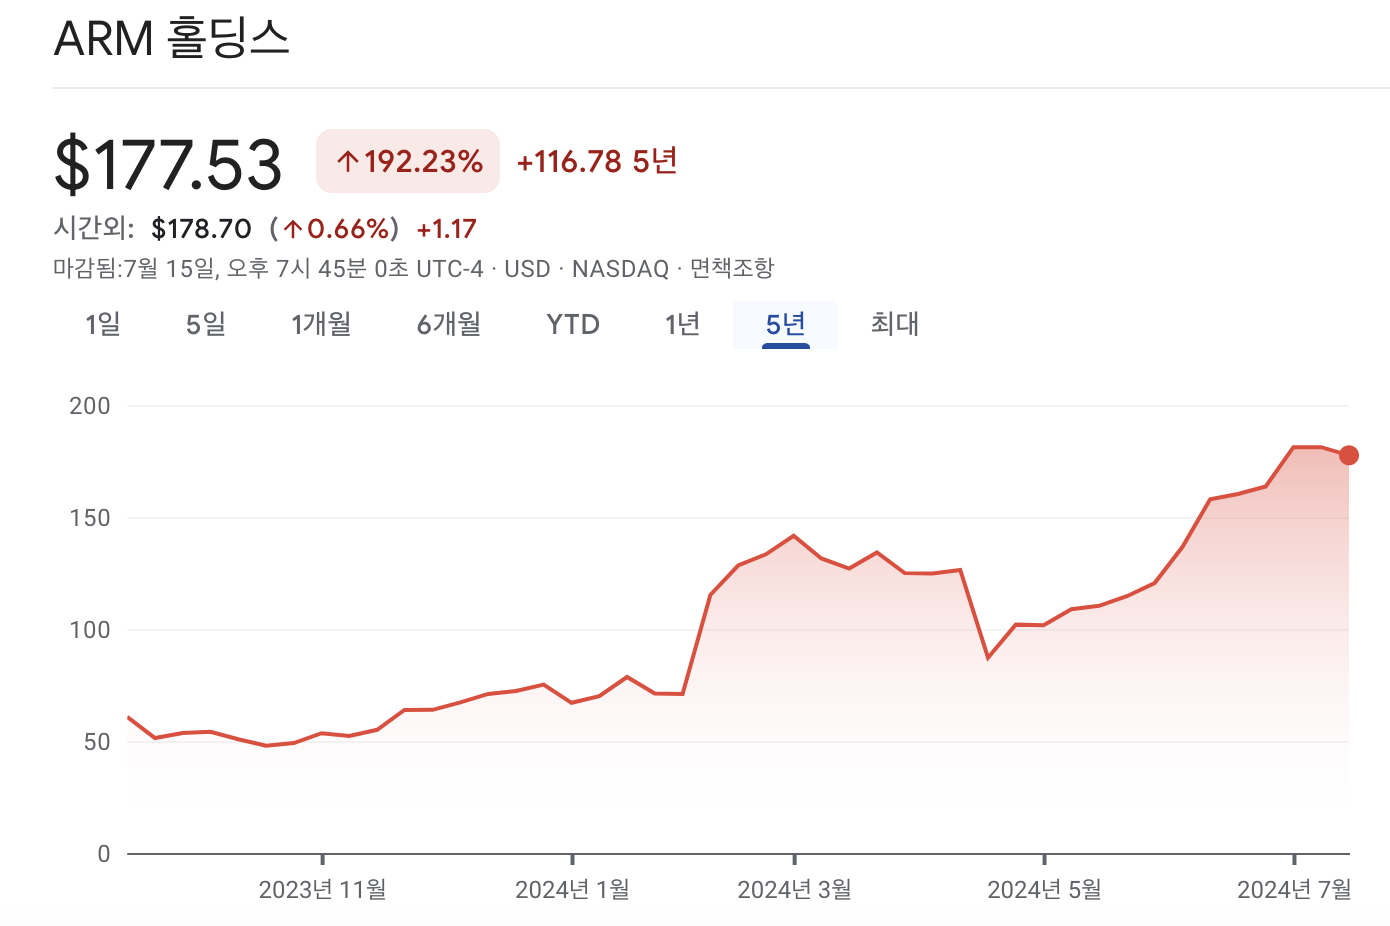The image size is (1390, 926).
Task: Click the after-hours 0.66% up arrow icon
Action: (291, 228)
